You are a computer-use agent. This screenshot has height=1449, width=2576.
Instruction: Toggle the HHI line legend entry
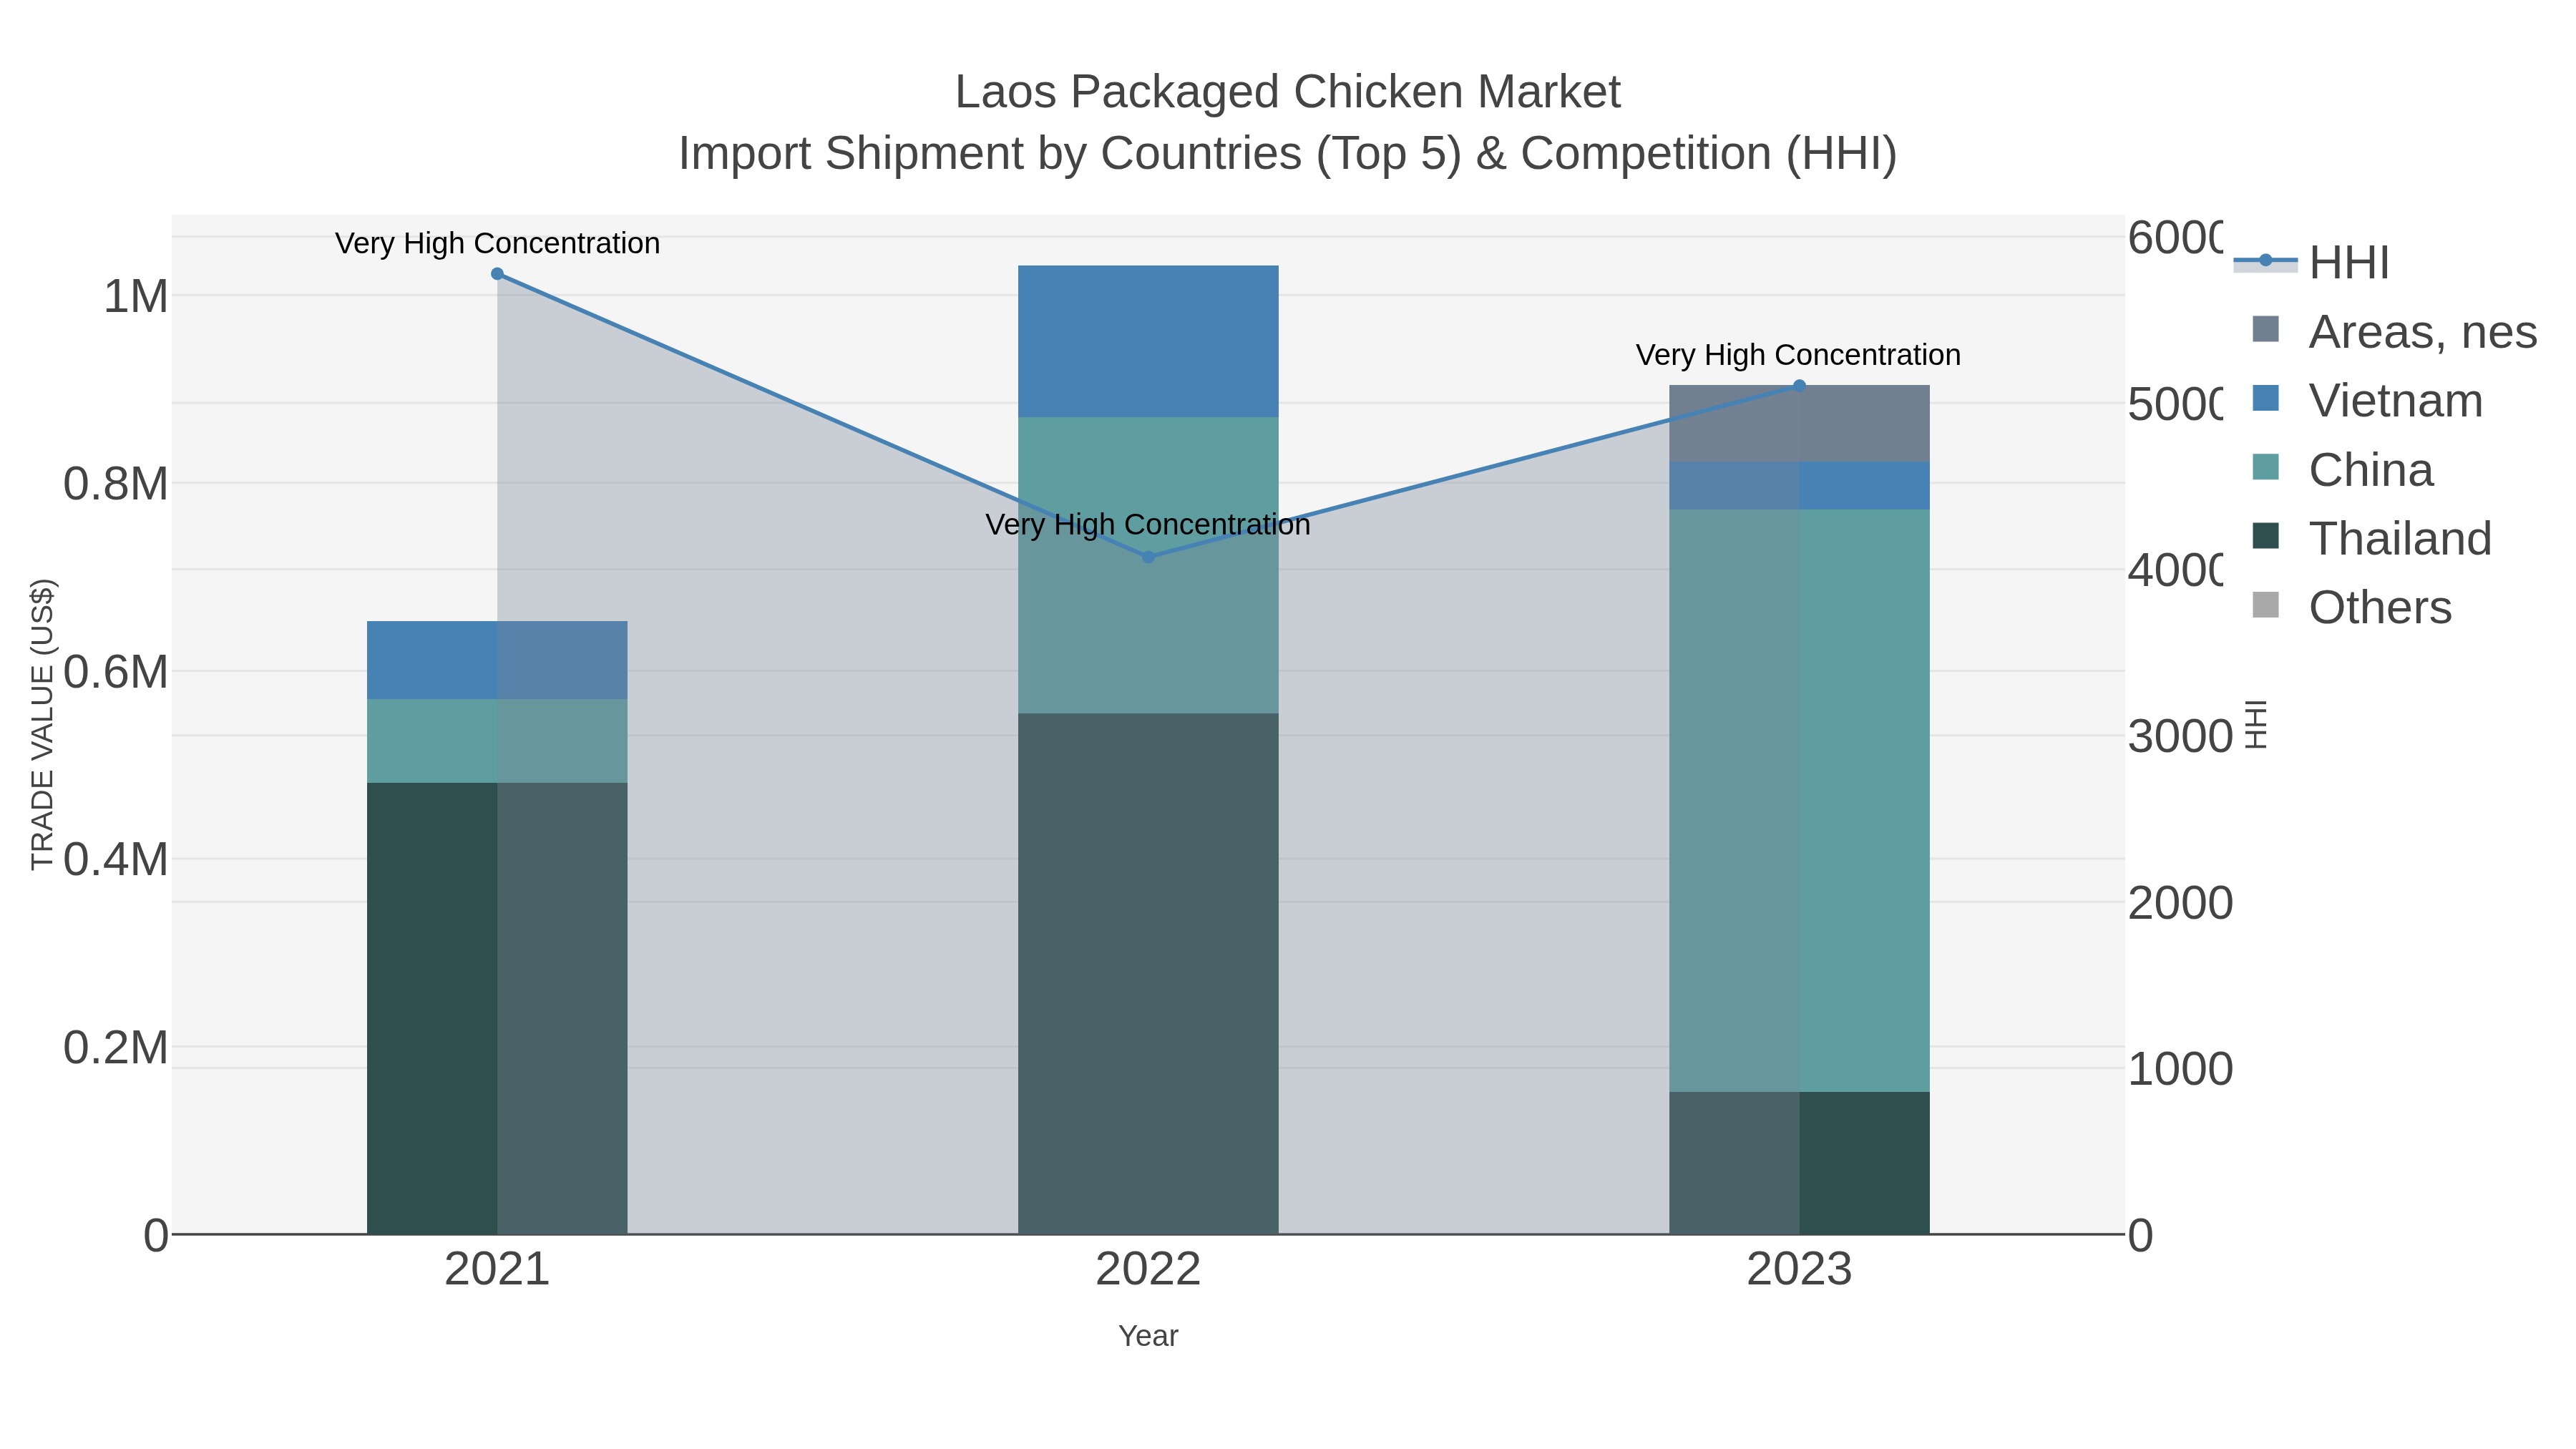pyautogui.click(x=2311, y=263)
